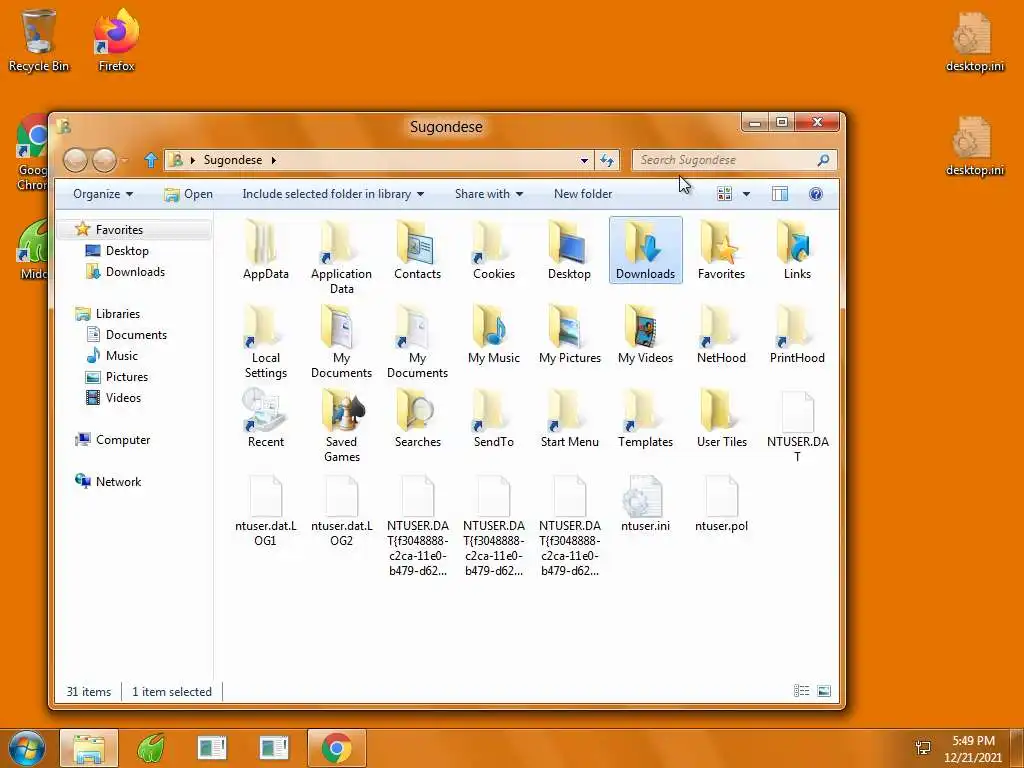
Task: Select Recycle Bin on desktop
Action: tap(39, 40)
